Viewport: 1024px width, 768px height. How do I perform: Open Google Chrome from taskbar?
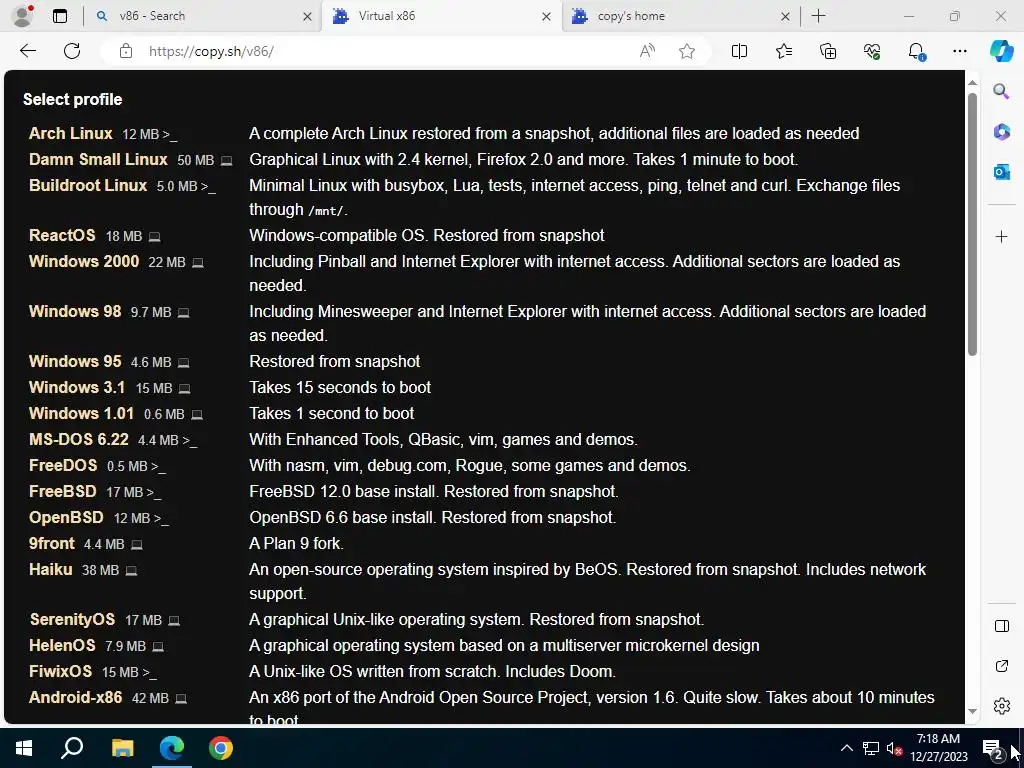point(221,748)
